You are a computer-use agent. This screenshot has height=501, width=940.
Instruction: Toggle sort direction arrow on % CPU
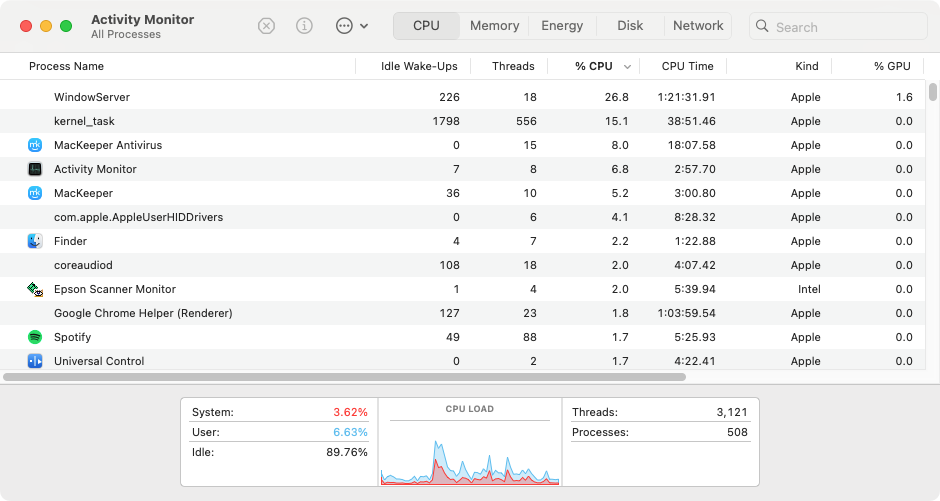pyautogui.click(x=627, y=67)
